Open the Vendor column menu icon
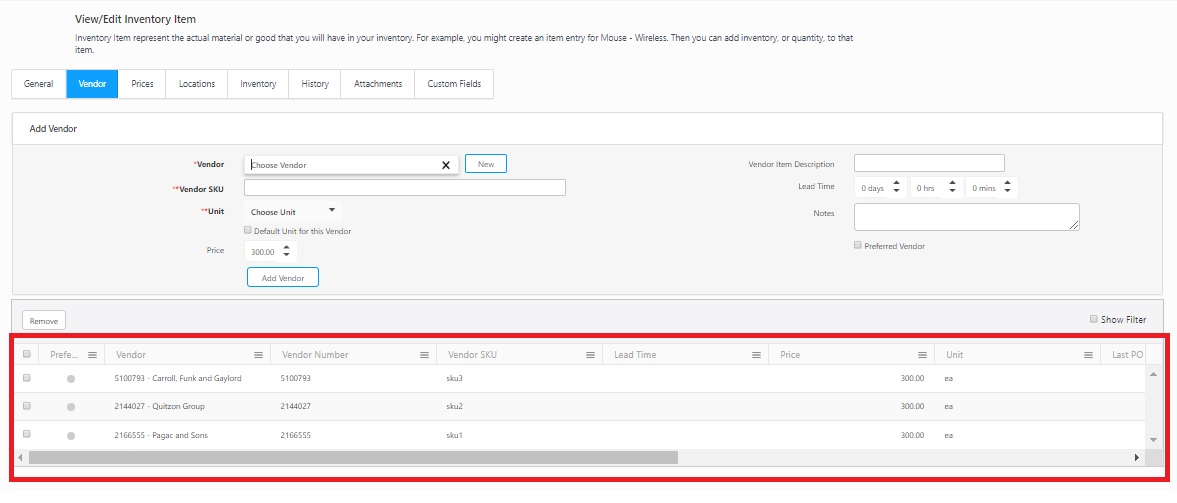The image size is (1177, 503). 258,355
